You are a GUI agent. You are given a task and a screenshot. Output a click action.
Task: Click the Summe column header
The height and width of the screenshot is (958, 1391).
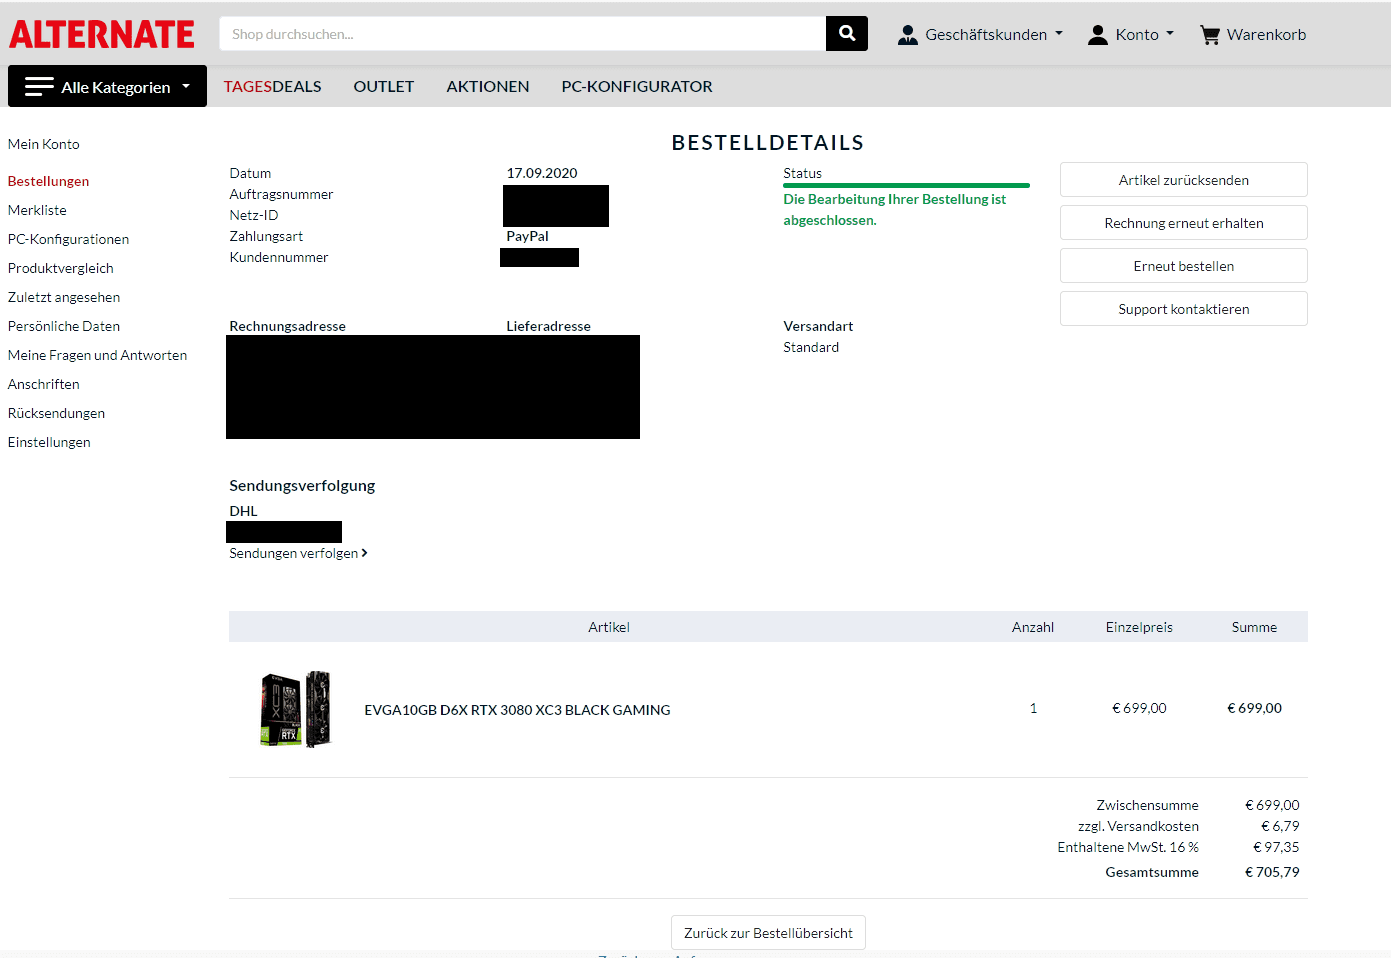tap(1254, 627)
